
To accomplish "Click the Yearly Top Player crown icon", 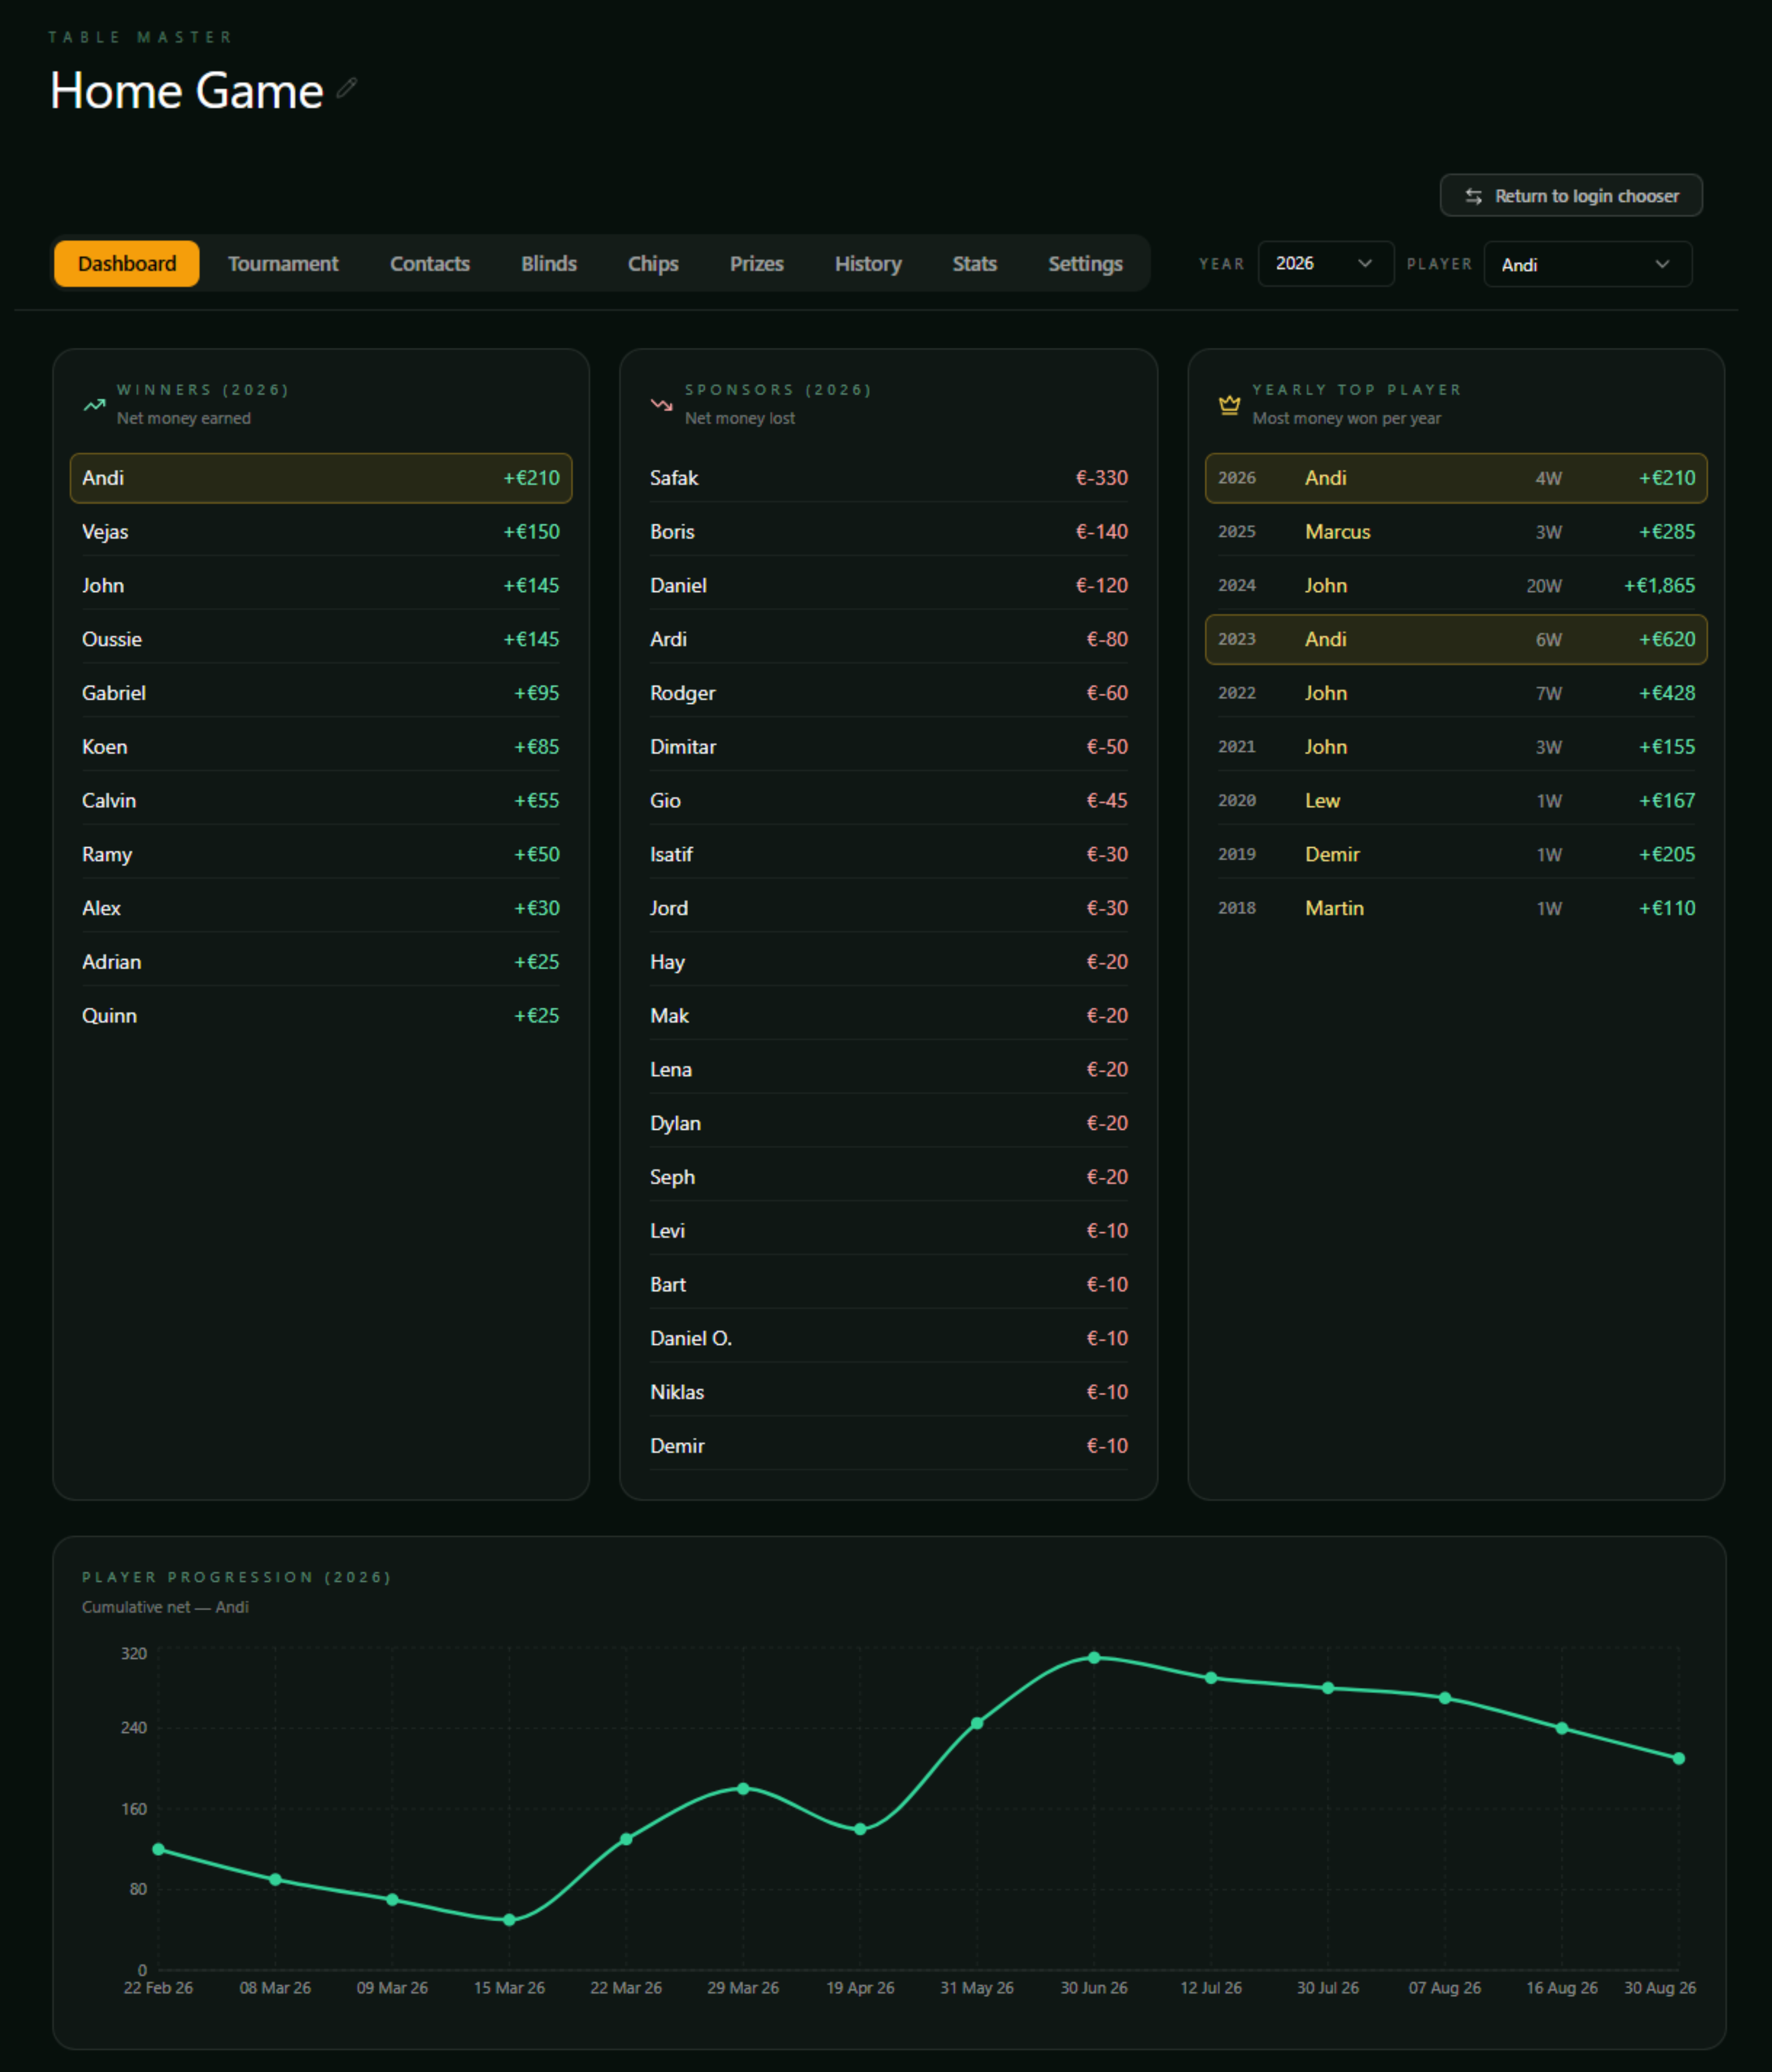I will click(x=1229, y=405).
